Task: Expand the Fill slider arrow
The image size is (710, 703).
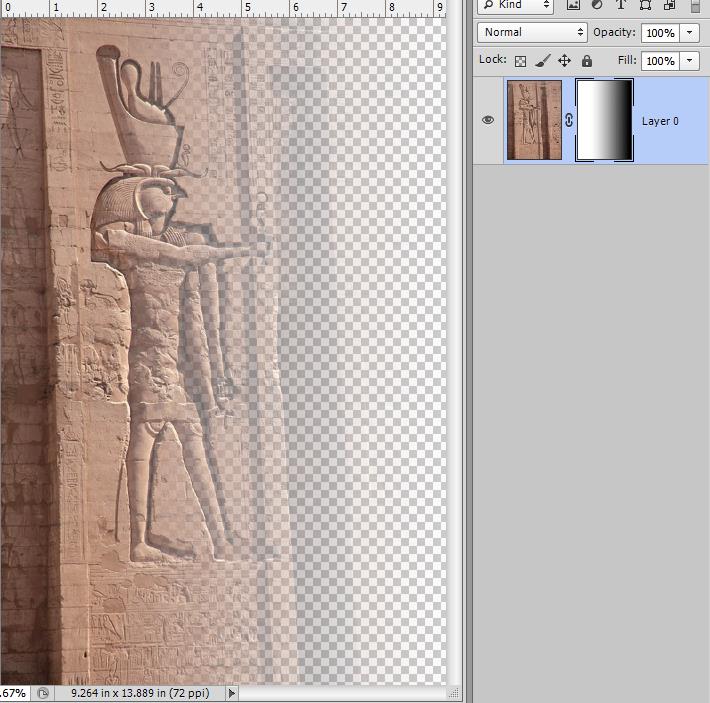Action: click(691, 61)
